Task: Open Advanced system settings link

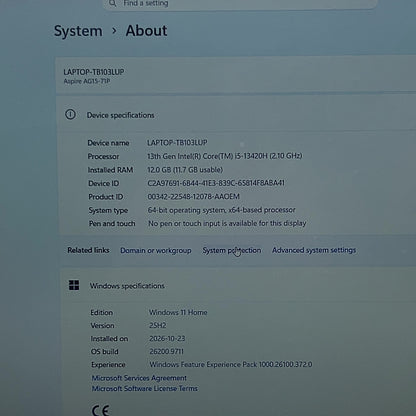Action: click(x=314, y=250)
